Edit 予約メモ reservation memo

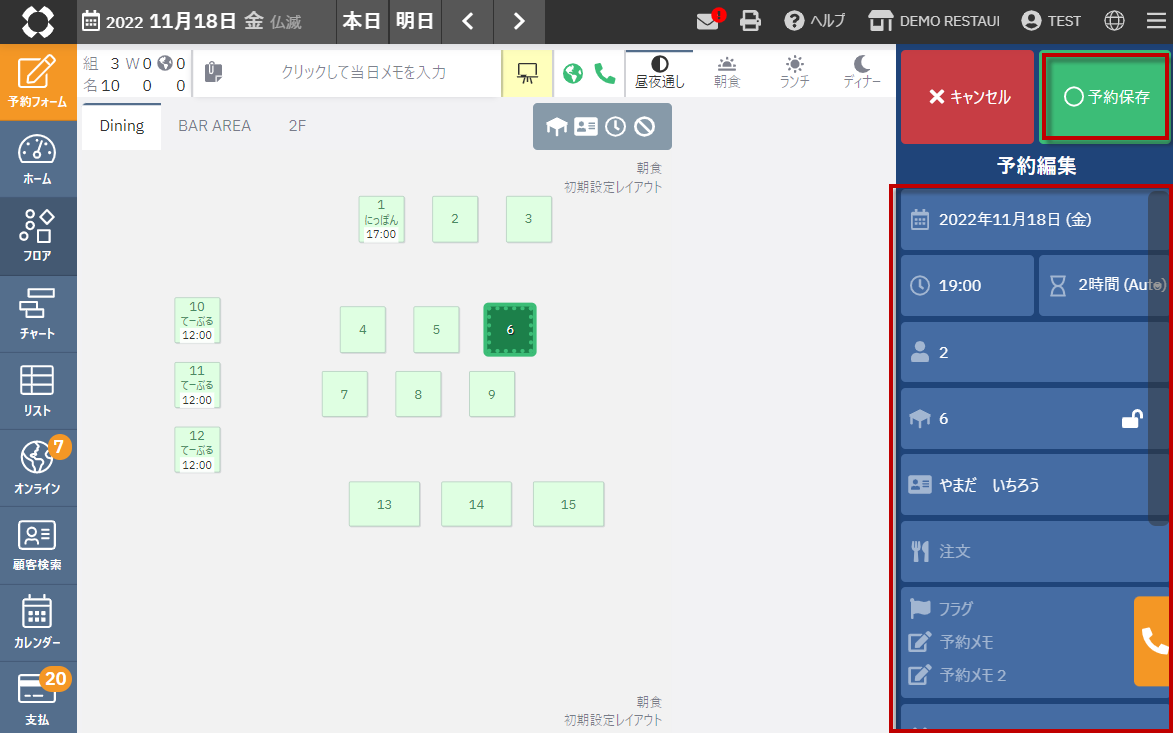pyautogui.click(x=951, y=642)
